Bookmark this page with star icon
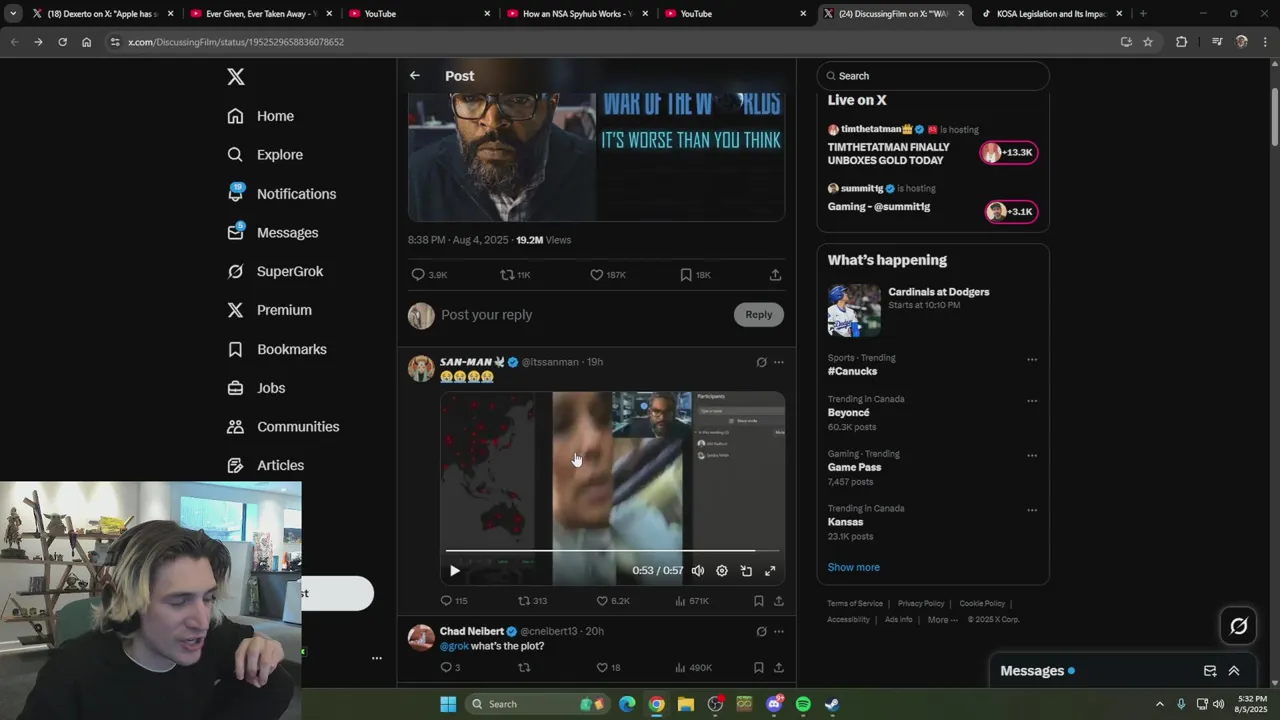 (x=1148, y=42)
